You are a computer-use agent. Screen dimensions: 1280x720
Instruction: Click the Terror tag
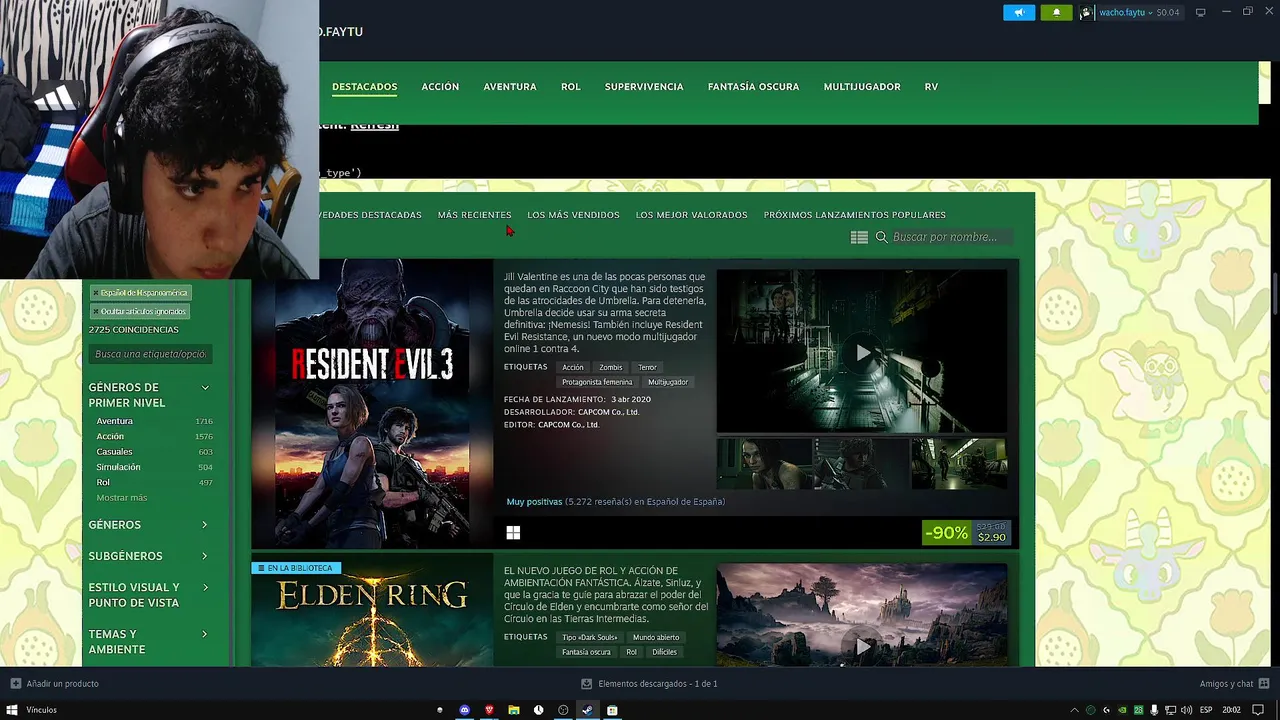coord(647,367)
